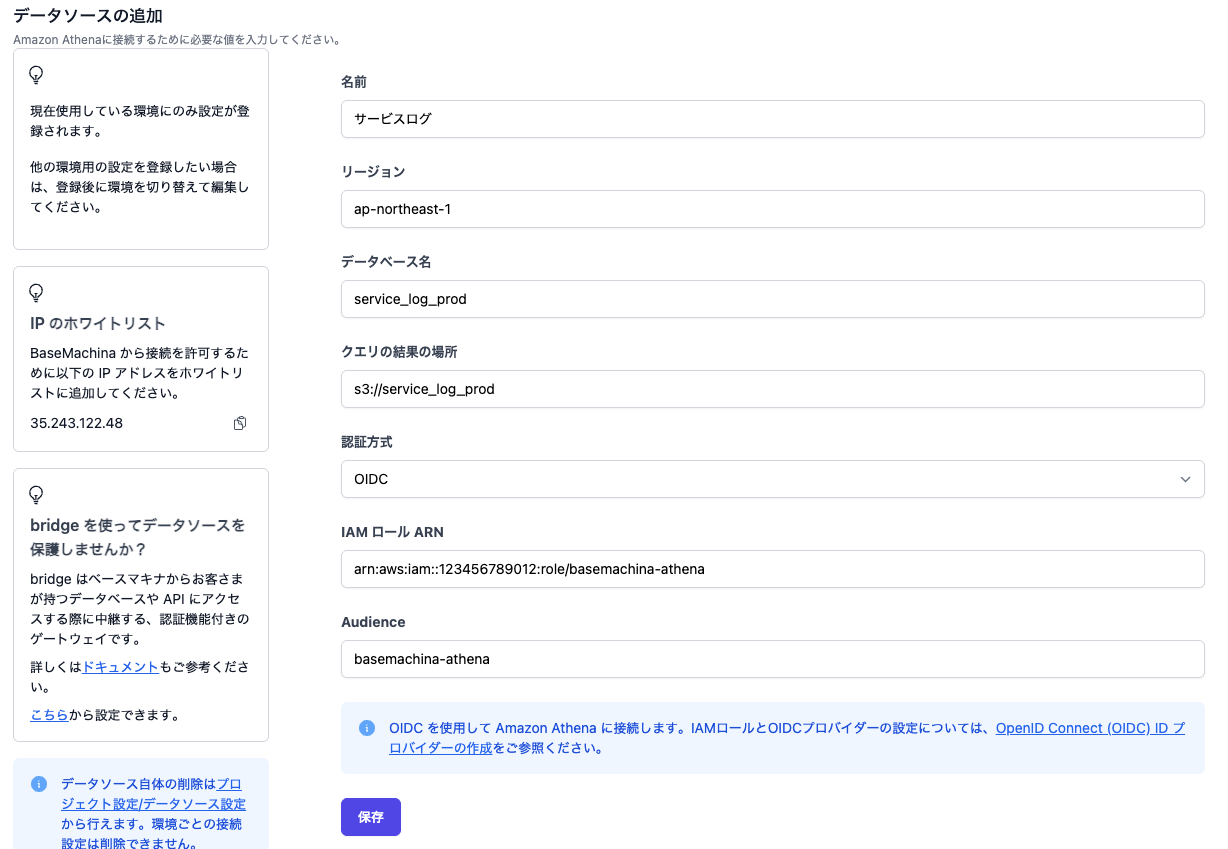Click the 名前 input field
The image size is (1228, 849).
tap(772, 119)
